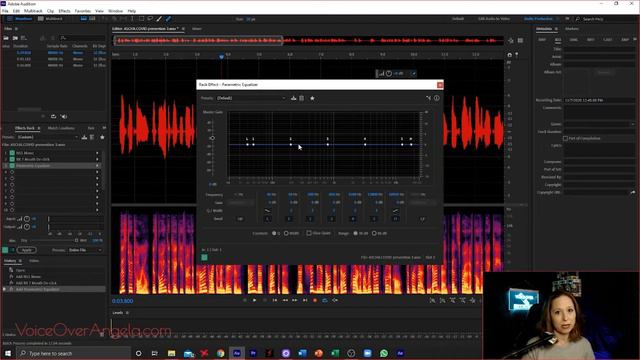
Task: Save the Effects Rack preset
Action: pyautogui.click(x=84, y=137)
